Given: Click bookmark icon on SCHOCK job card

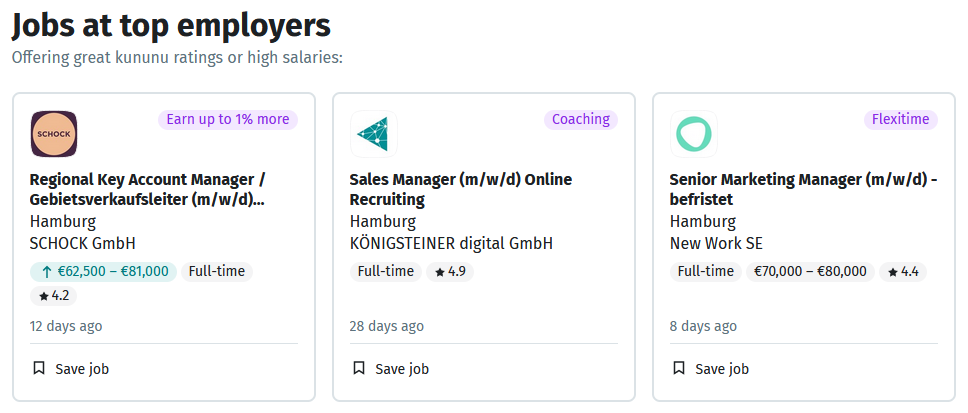Looking at the screenshot, I should [x=39, y=369].
